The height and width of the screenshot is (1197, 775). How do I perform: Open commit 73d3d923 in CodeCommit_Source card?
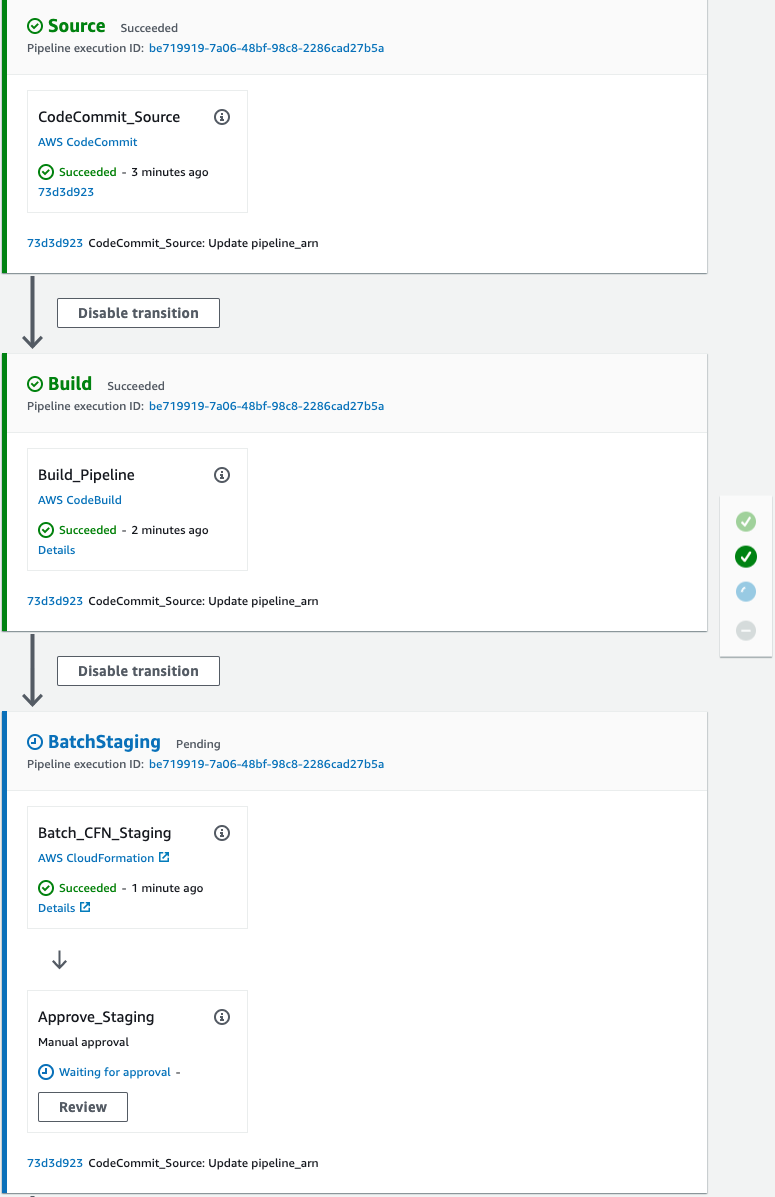pyautogui.click(x=66, y=192)
